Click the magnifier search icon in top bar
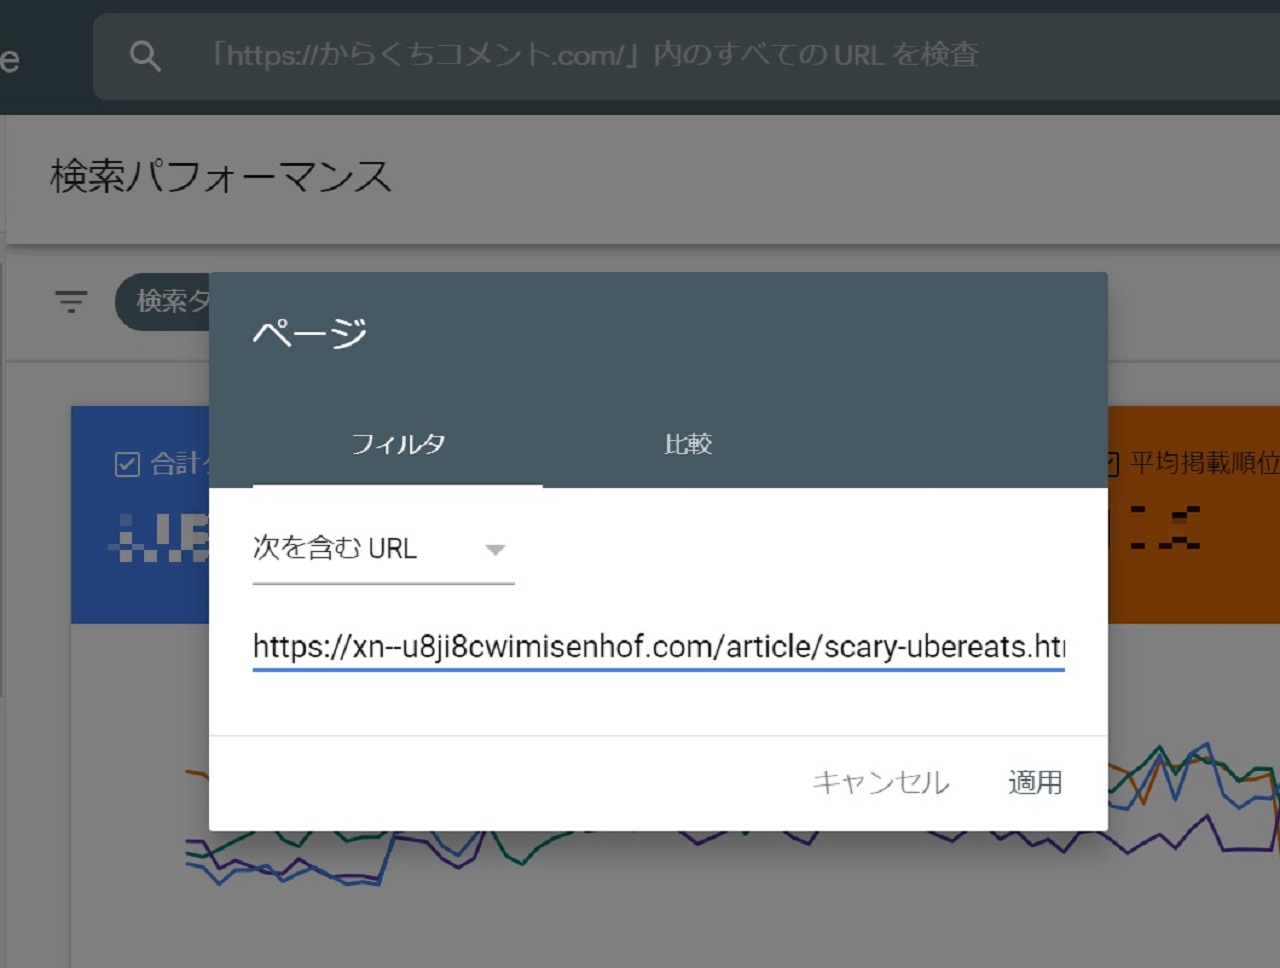The width and height of the screenshot is (1280, 968). pos(145,56)
